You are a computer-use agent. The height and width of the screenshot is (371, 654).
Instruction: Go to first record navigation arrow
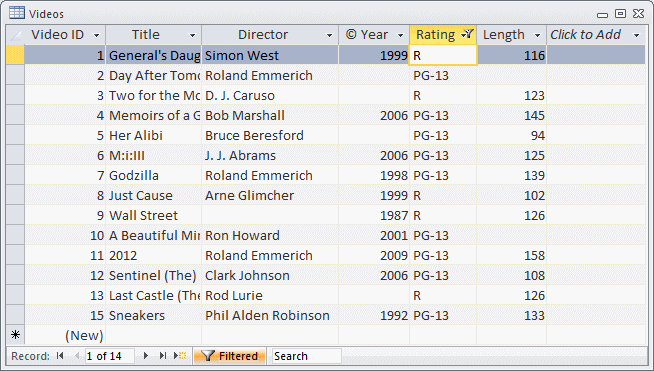click(x=60, y=356)
